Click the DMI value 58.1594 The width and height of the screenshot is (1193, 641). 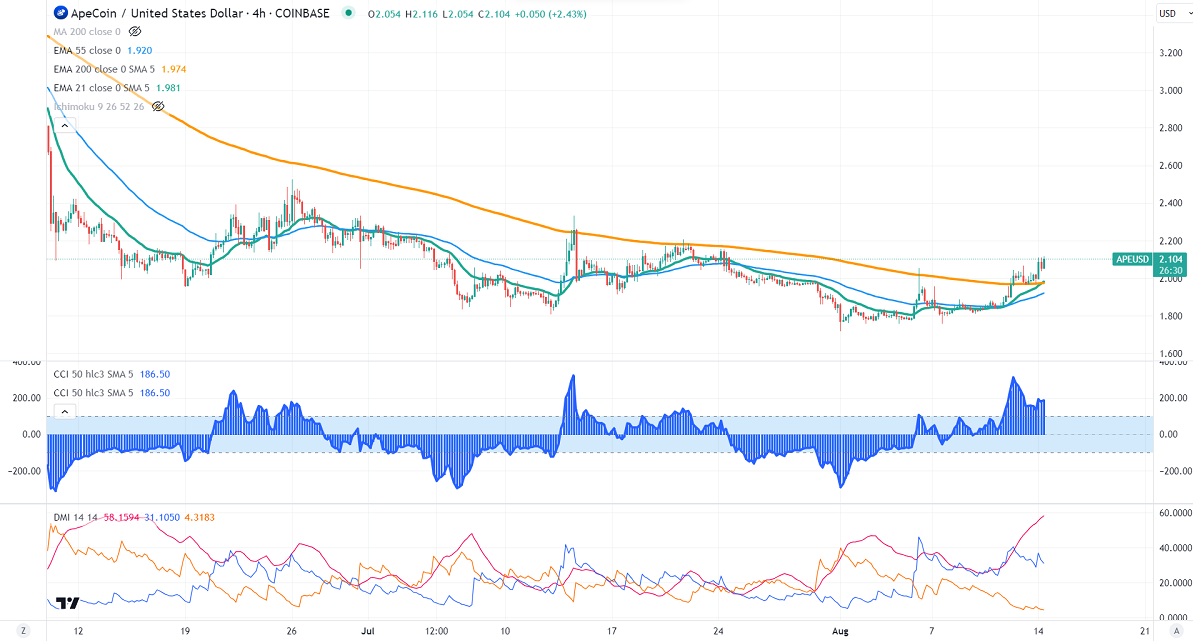[x=122, y=518]
